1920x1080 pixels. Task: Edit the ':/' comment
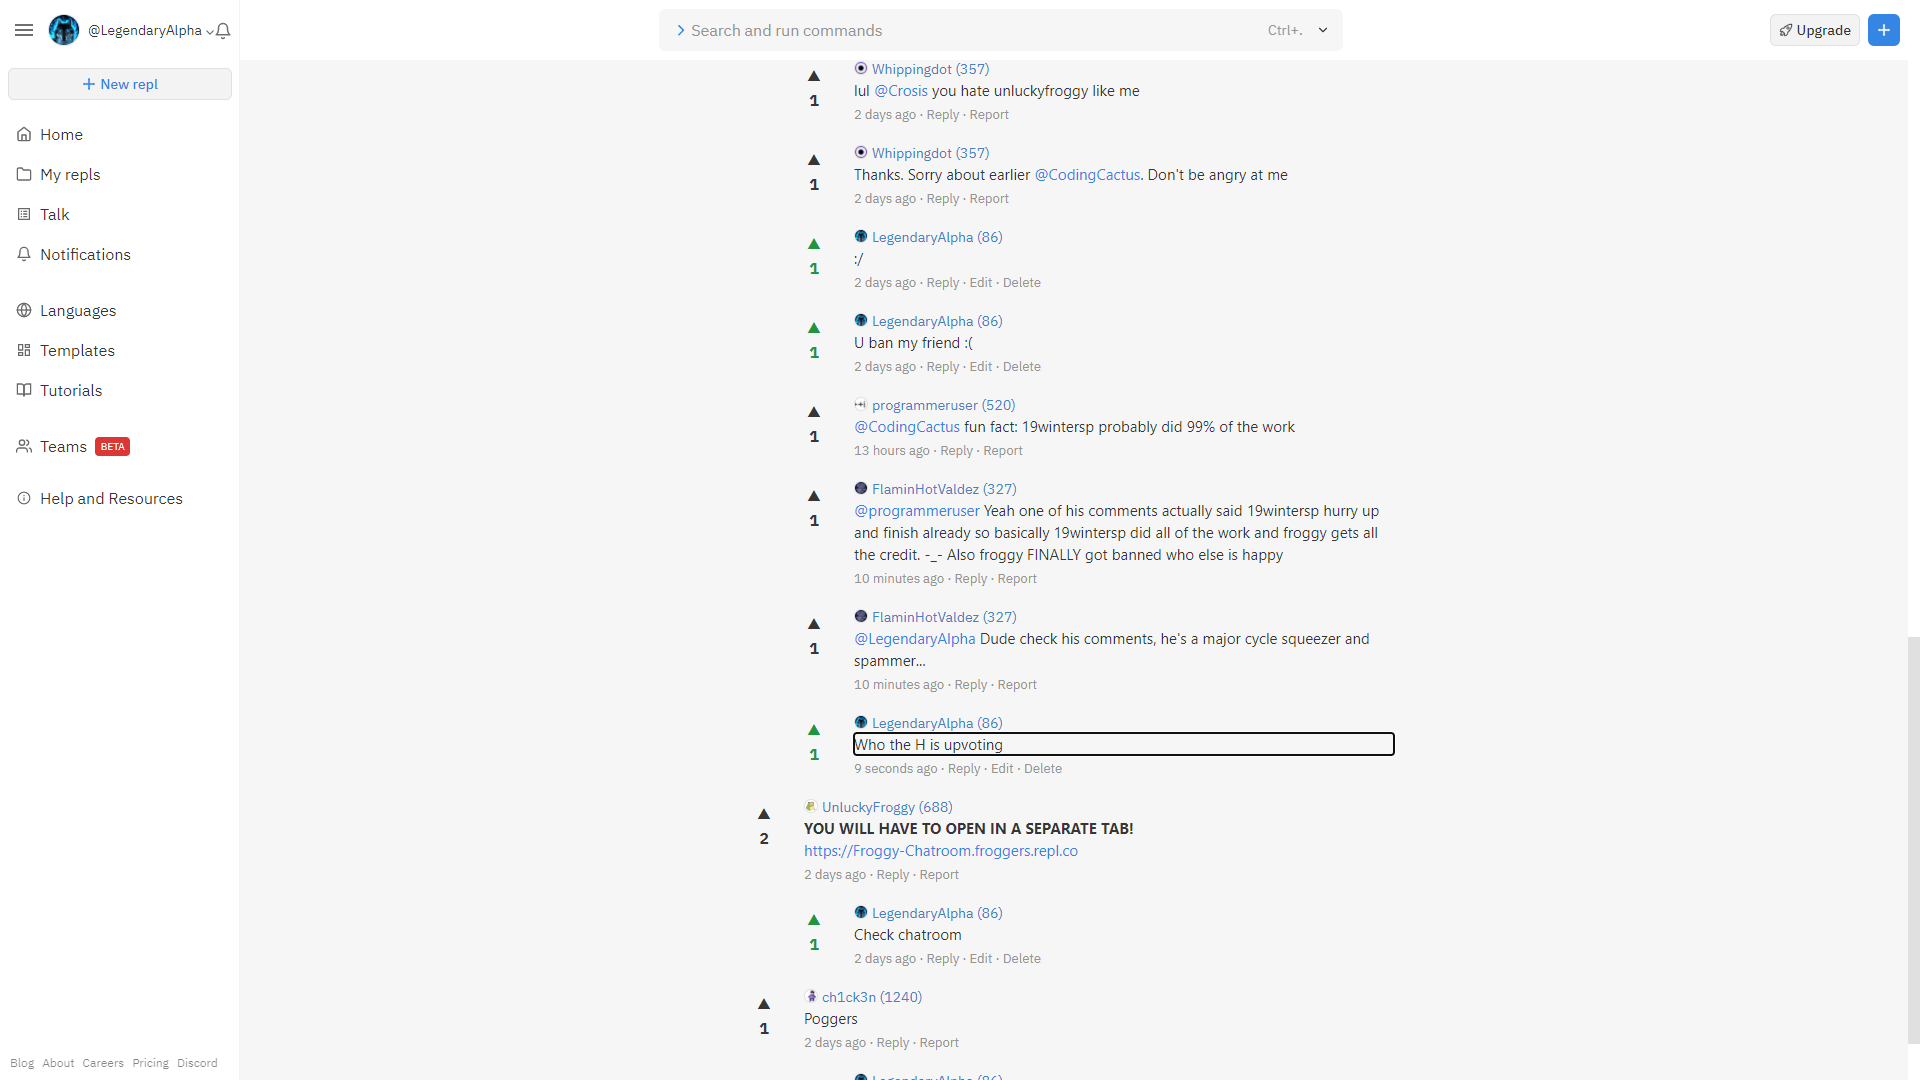pyautogui.click(x=981, y=283)
